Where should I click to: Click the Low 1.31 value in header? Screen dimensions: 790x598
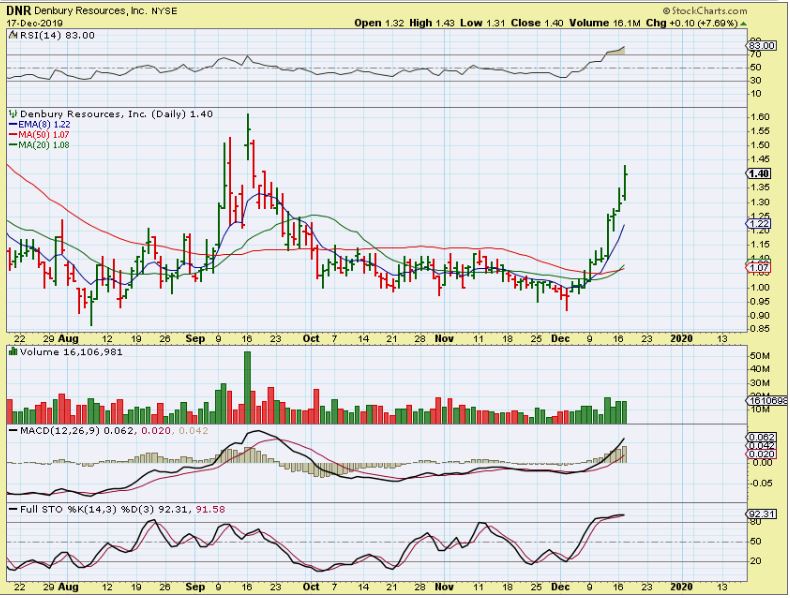coord(483,23)
